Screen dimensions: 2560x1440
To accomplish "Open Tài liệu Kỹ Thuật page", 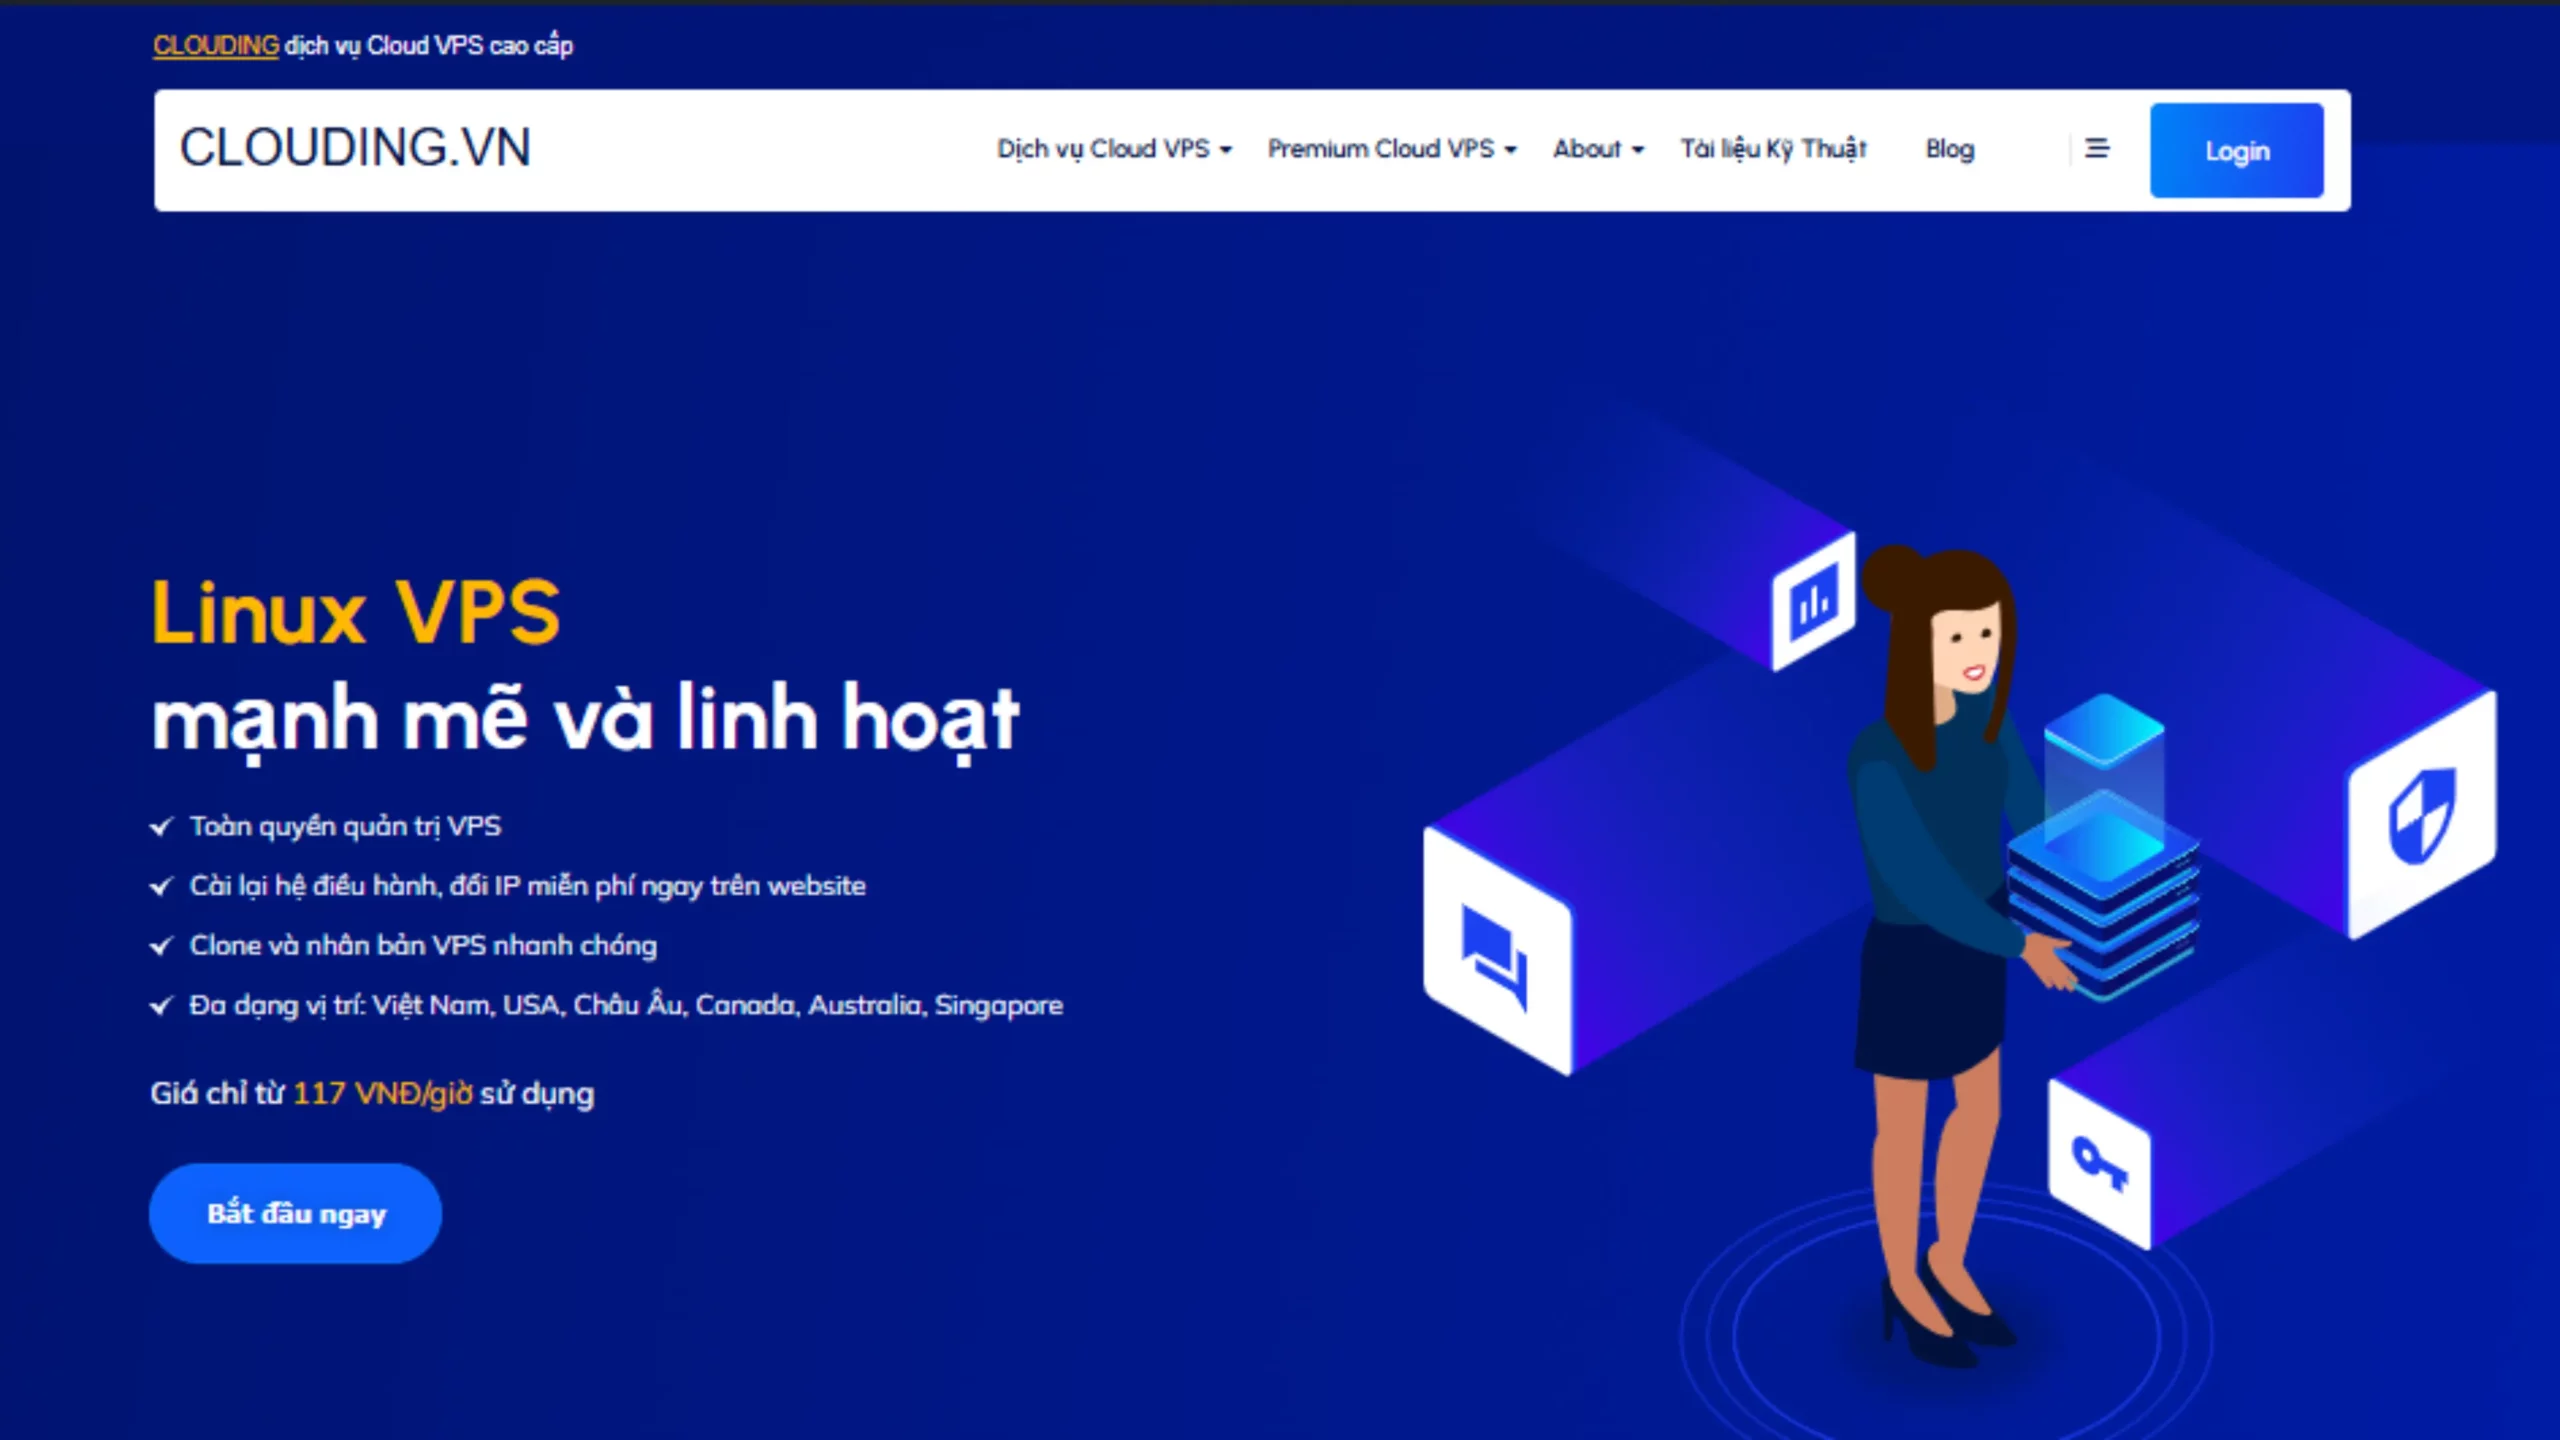I will click(1773, 149).
